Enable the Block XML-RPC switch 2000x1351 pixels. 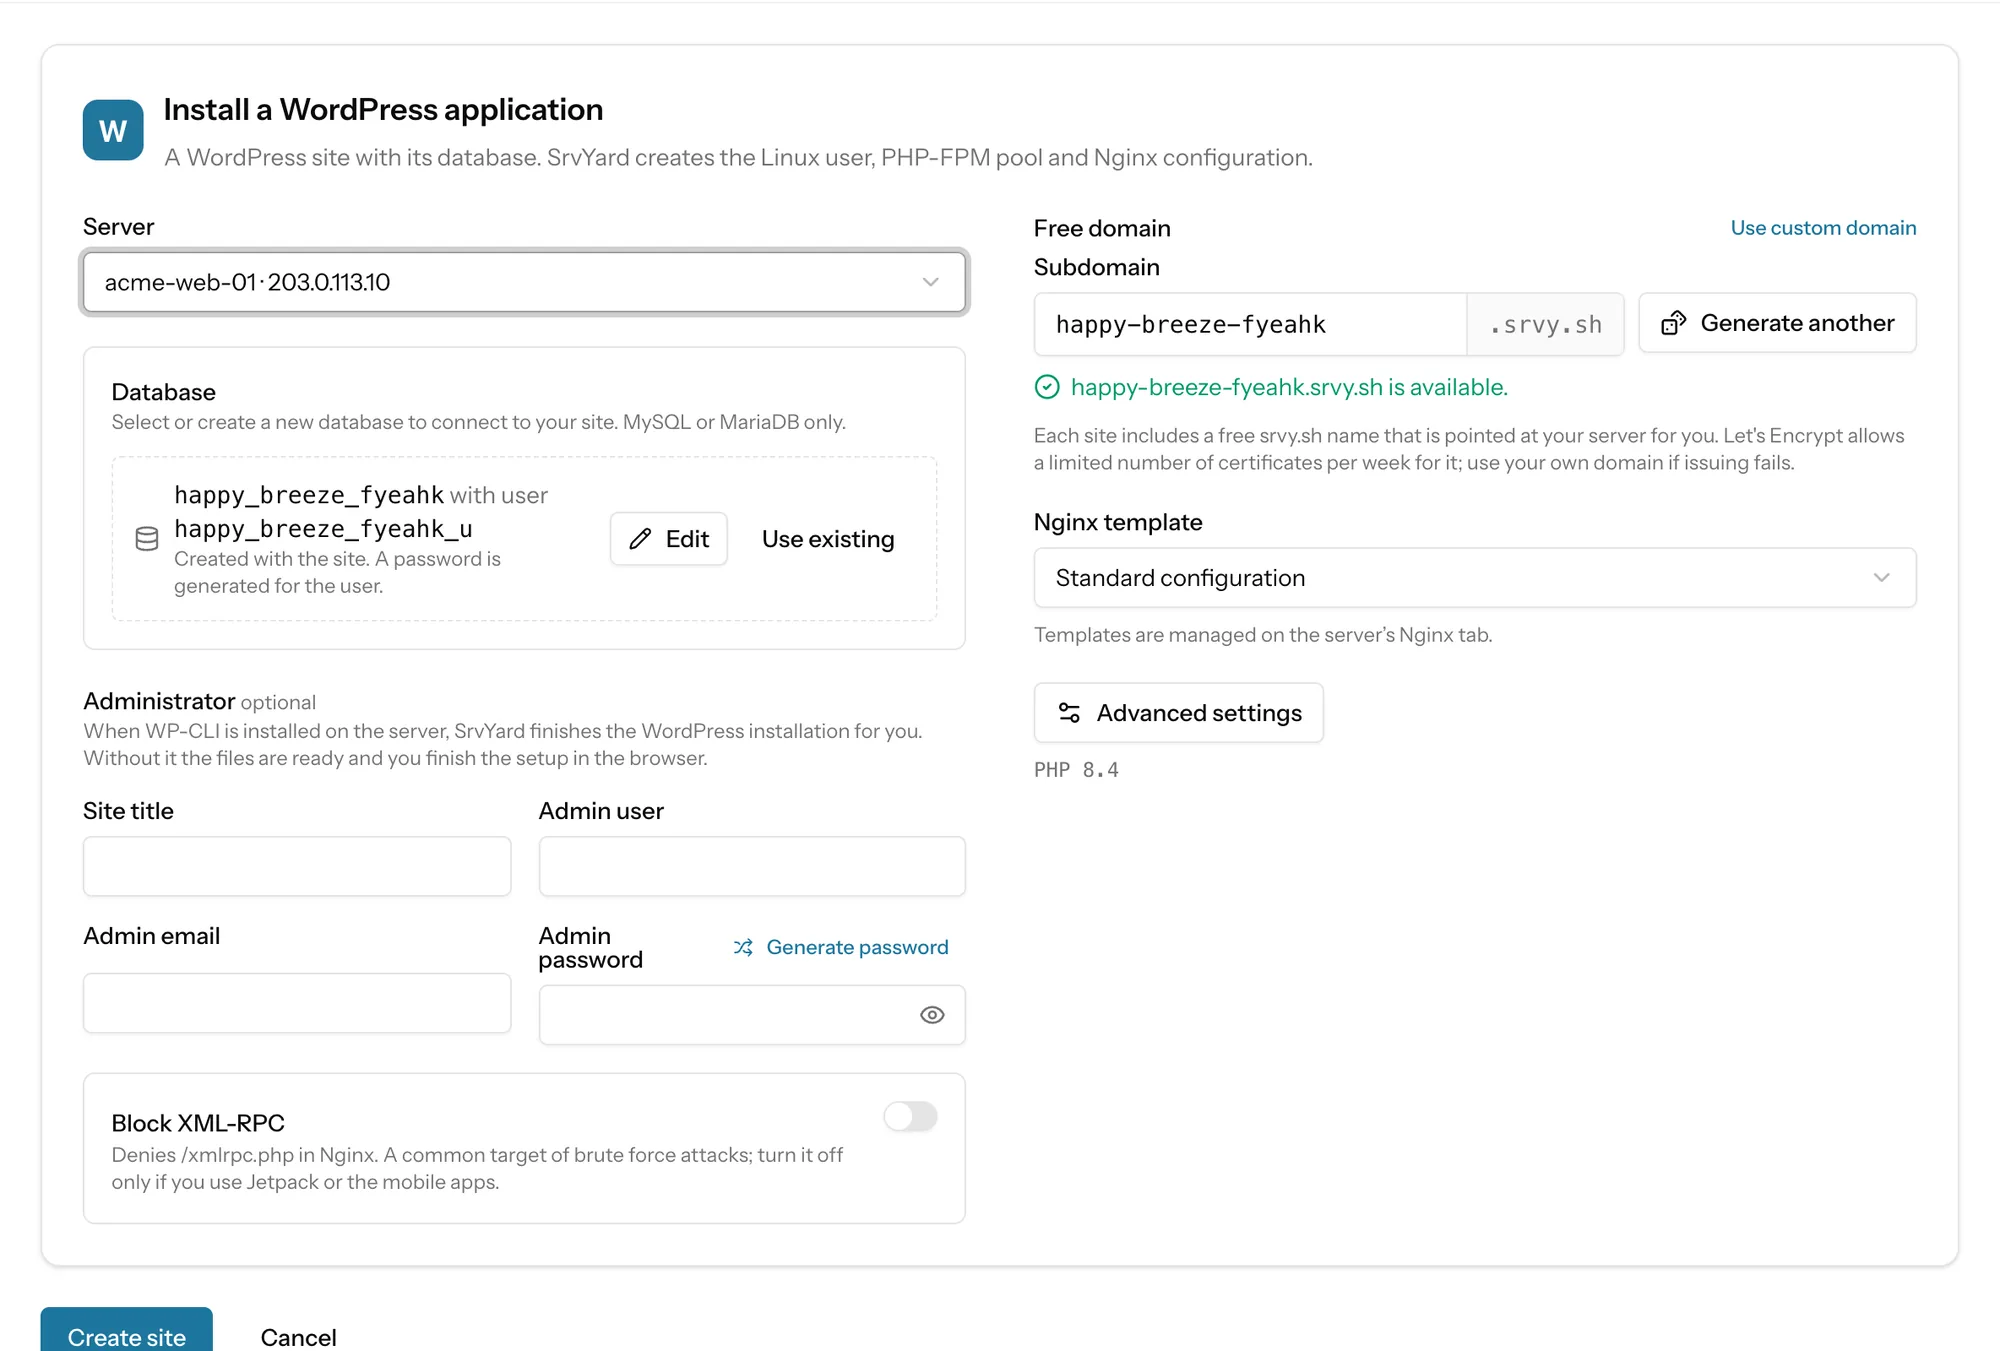click(910, 1116)
